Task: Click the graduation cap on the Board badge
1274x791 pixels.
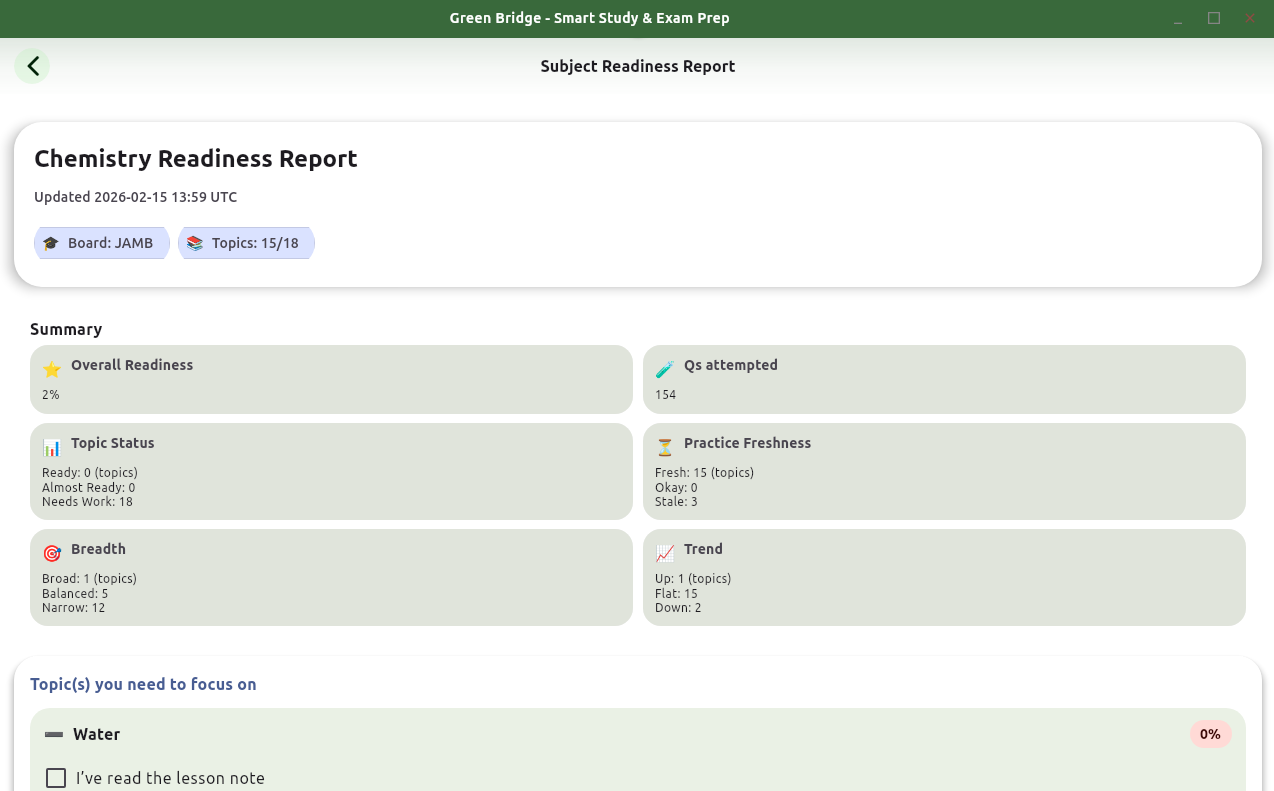Action: pos(51,242)
